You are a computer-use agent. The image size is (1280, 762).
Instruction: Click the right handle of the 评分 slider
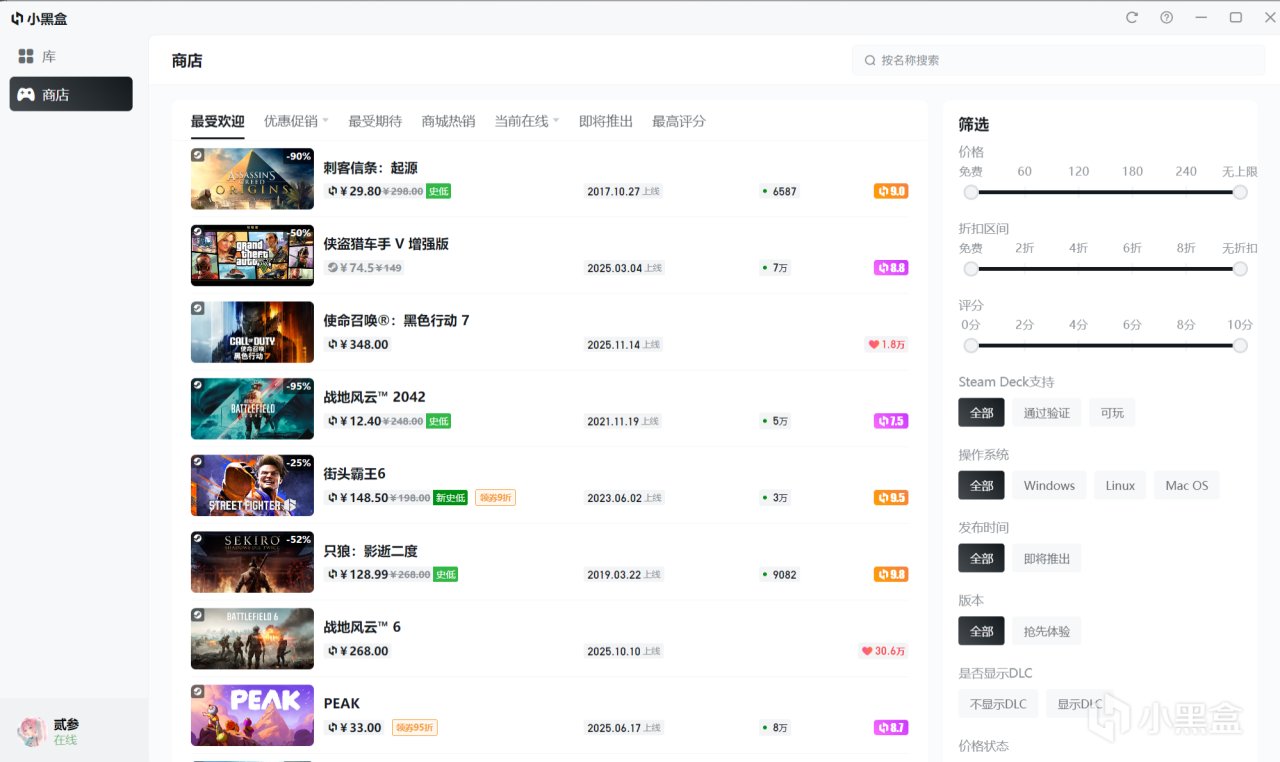click(x=1240, y=345)
